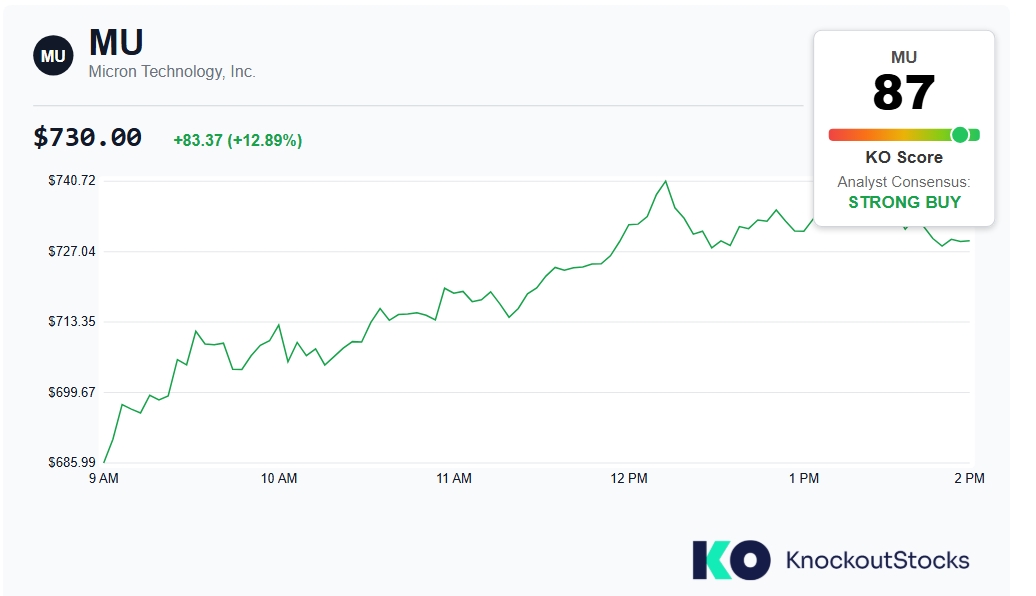
Task: Click the KO Score label
Action: [904, 157]
